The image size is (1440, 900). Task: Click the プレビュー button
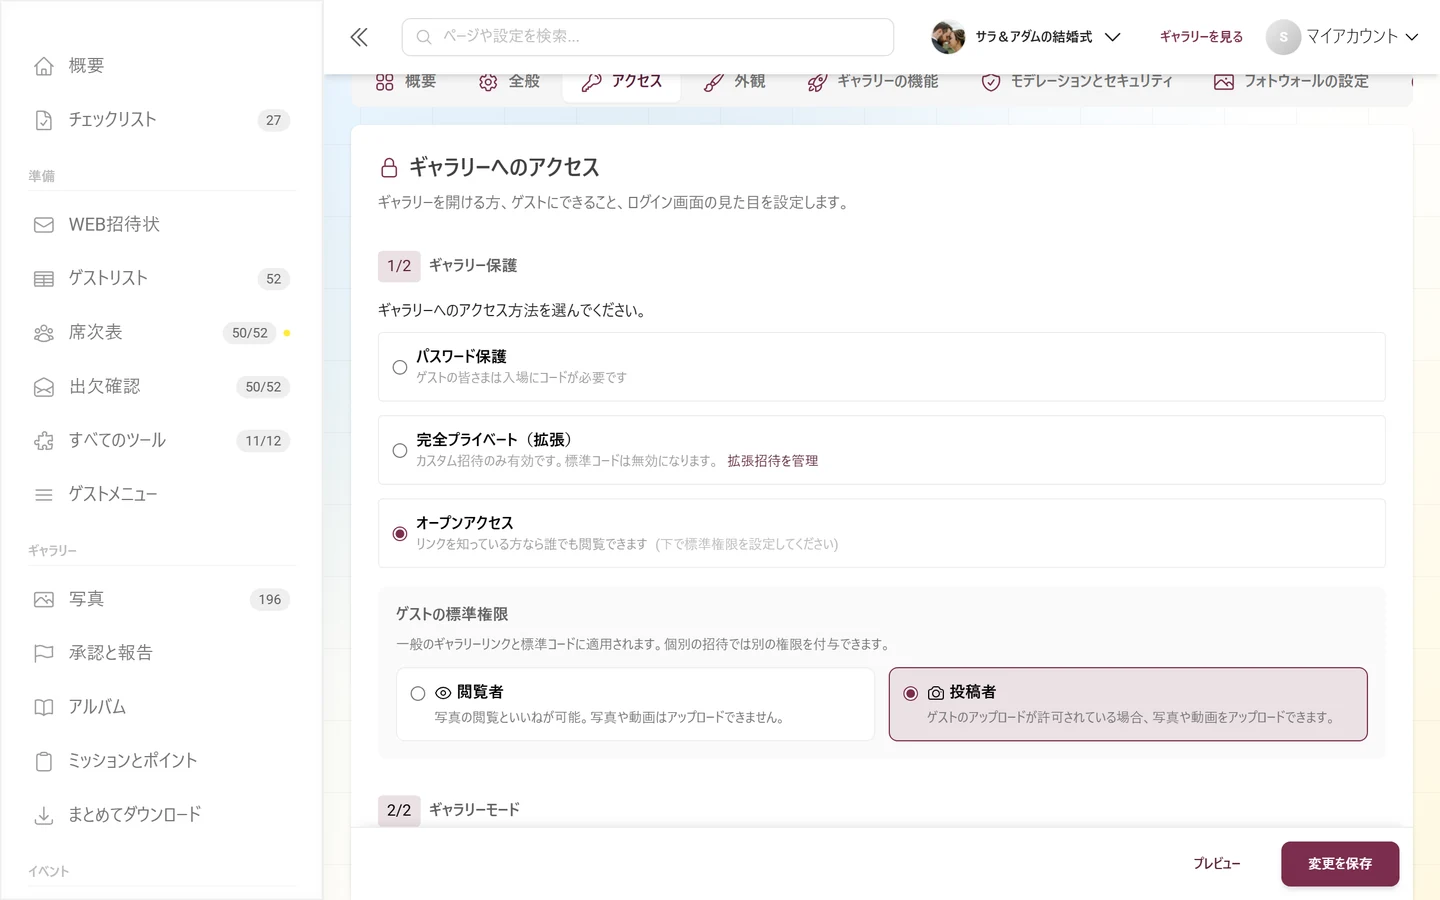point(1216,864)
